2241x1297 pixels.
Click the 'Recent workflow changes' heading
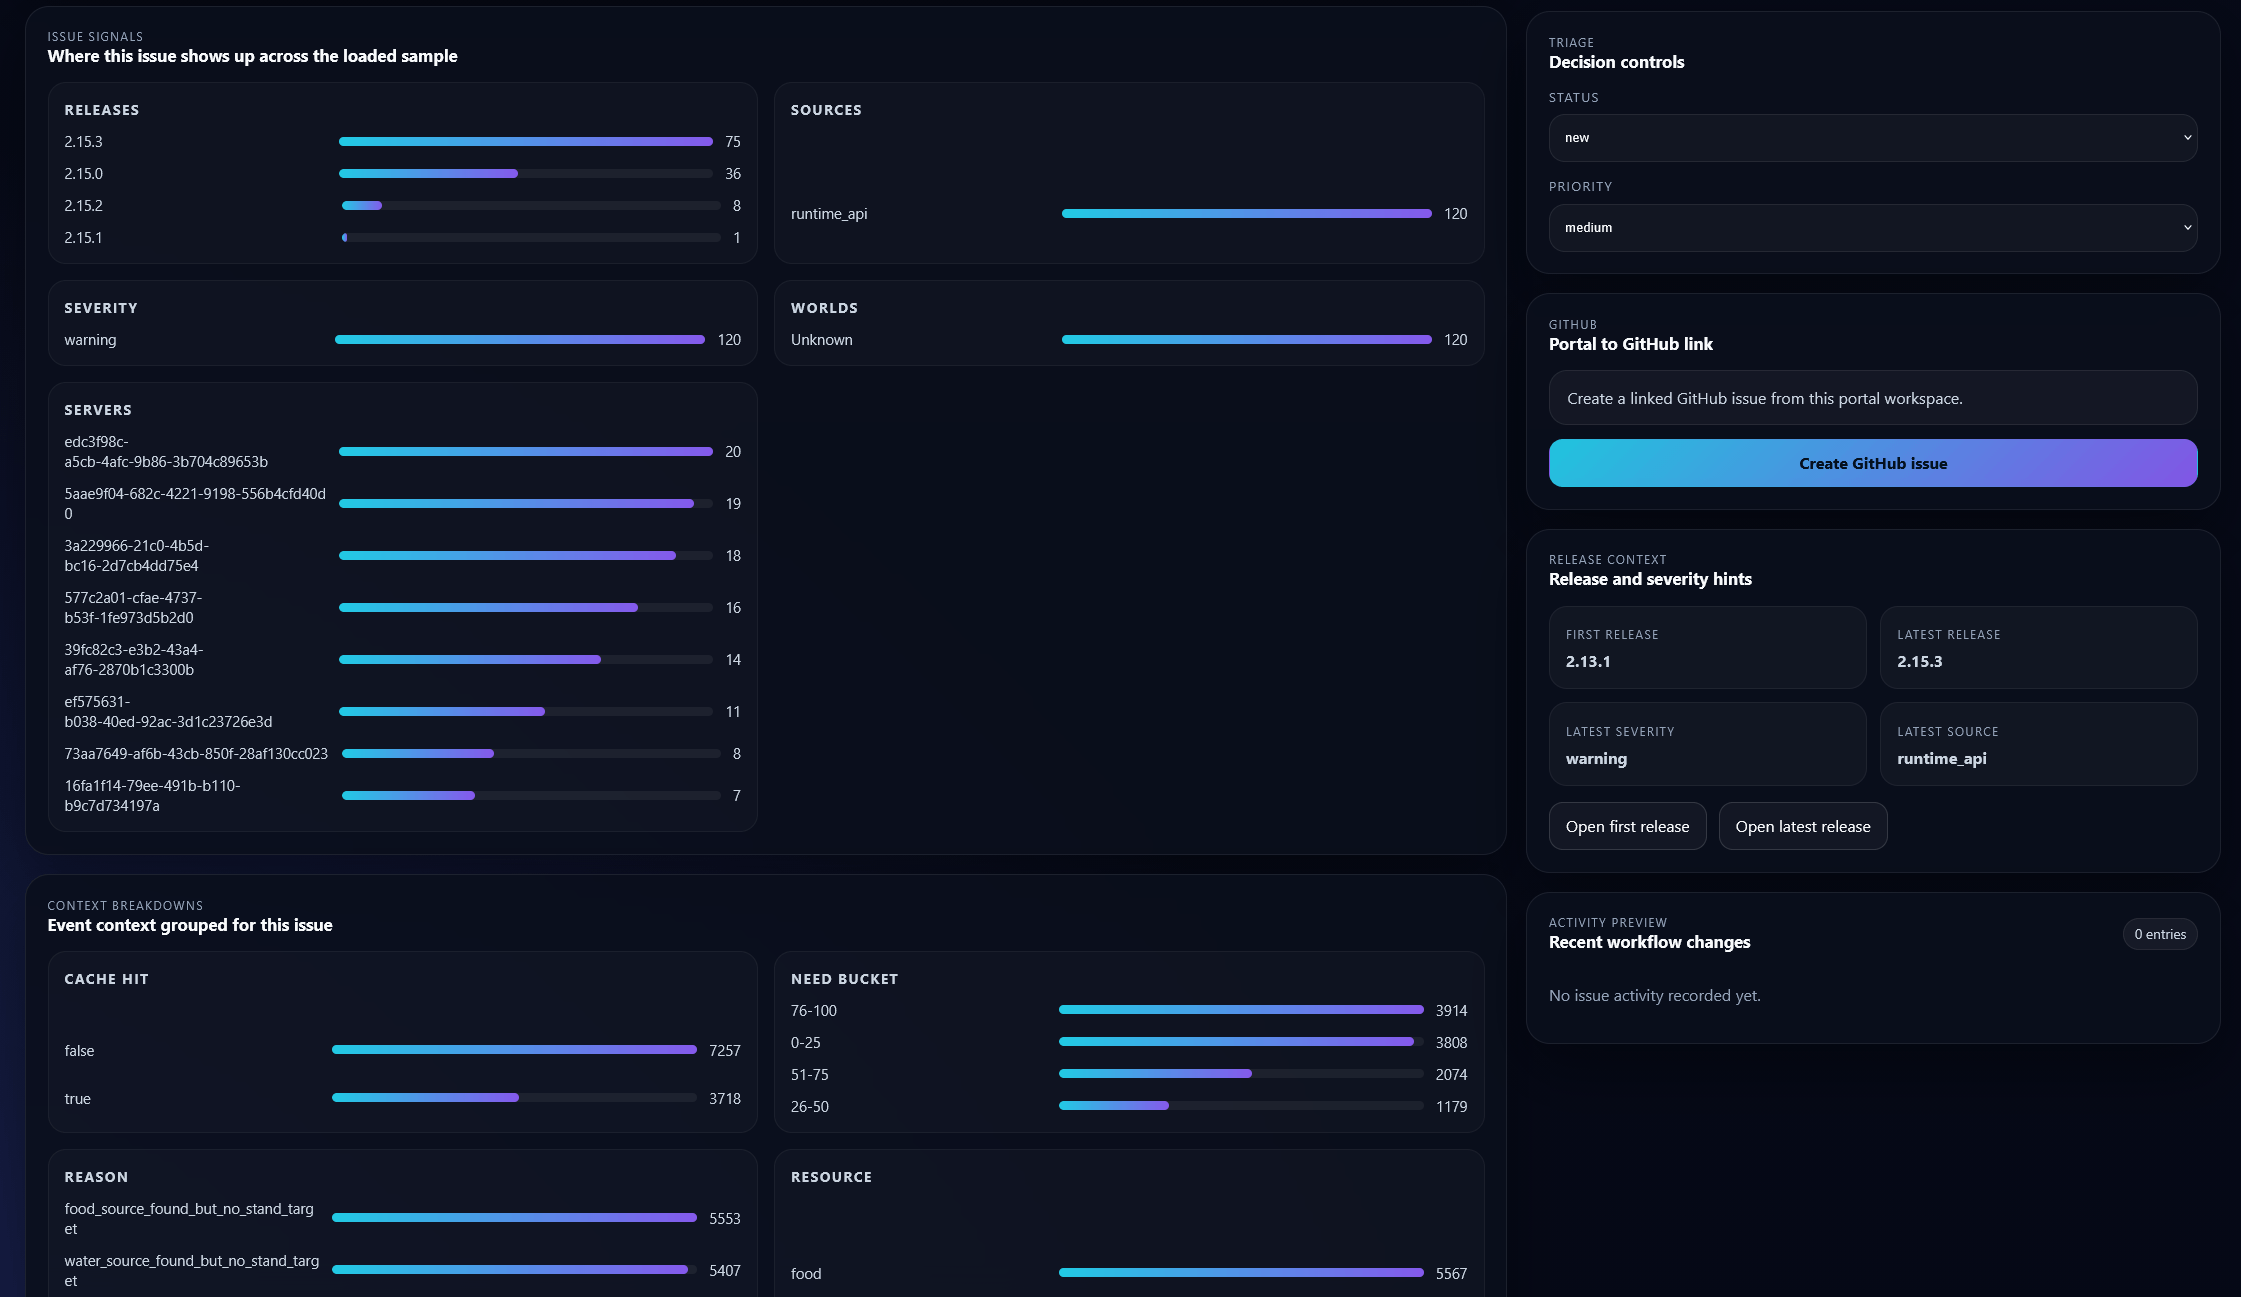pyautogui.click(x=1649, y=942)
